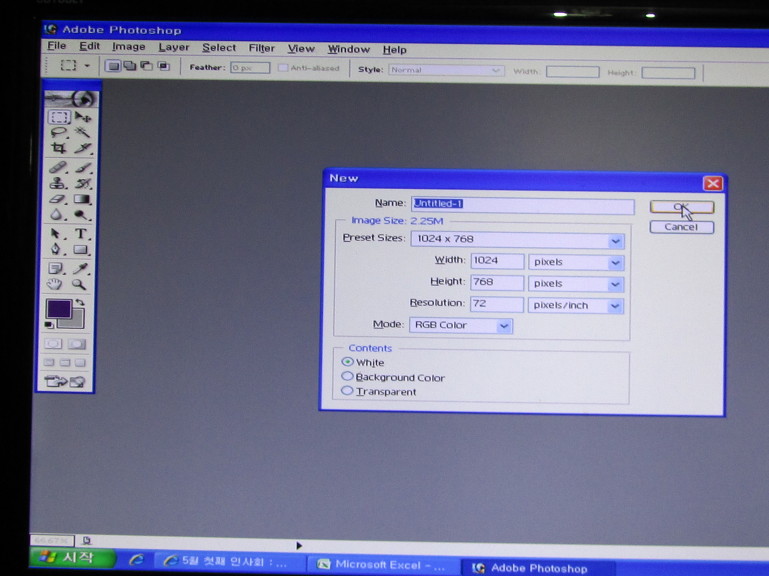Select the Eraser tool
This screenshot has width=769, height=576.
[x=58, y=199]
